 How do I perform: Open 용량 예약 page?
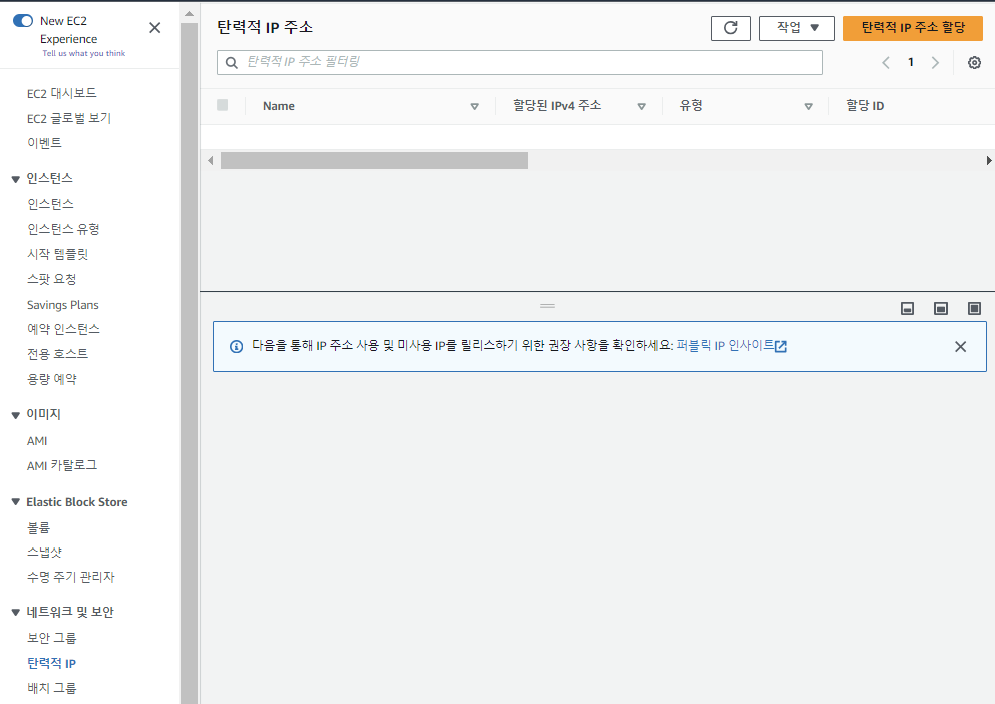pyautogui.click(x=51, y=379)
